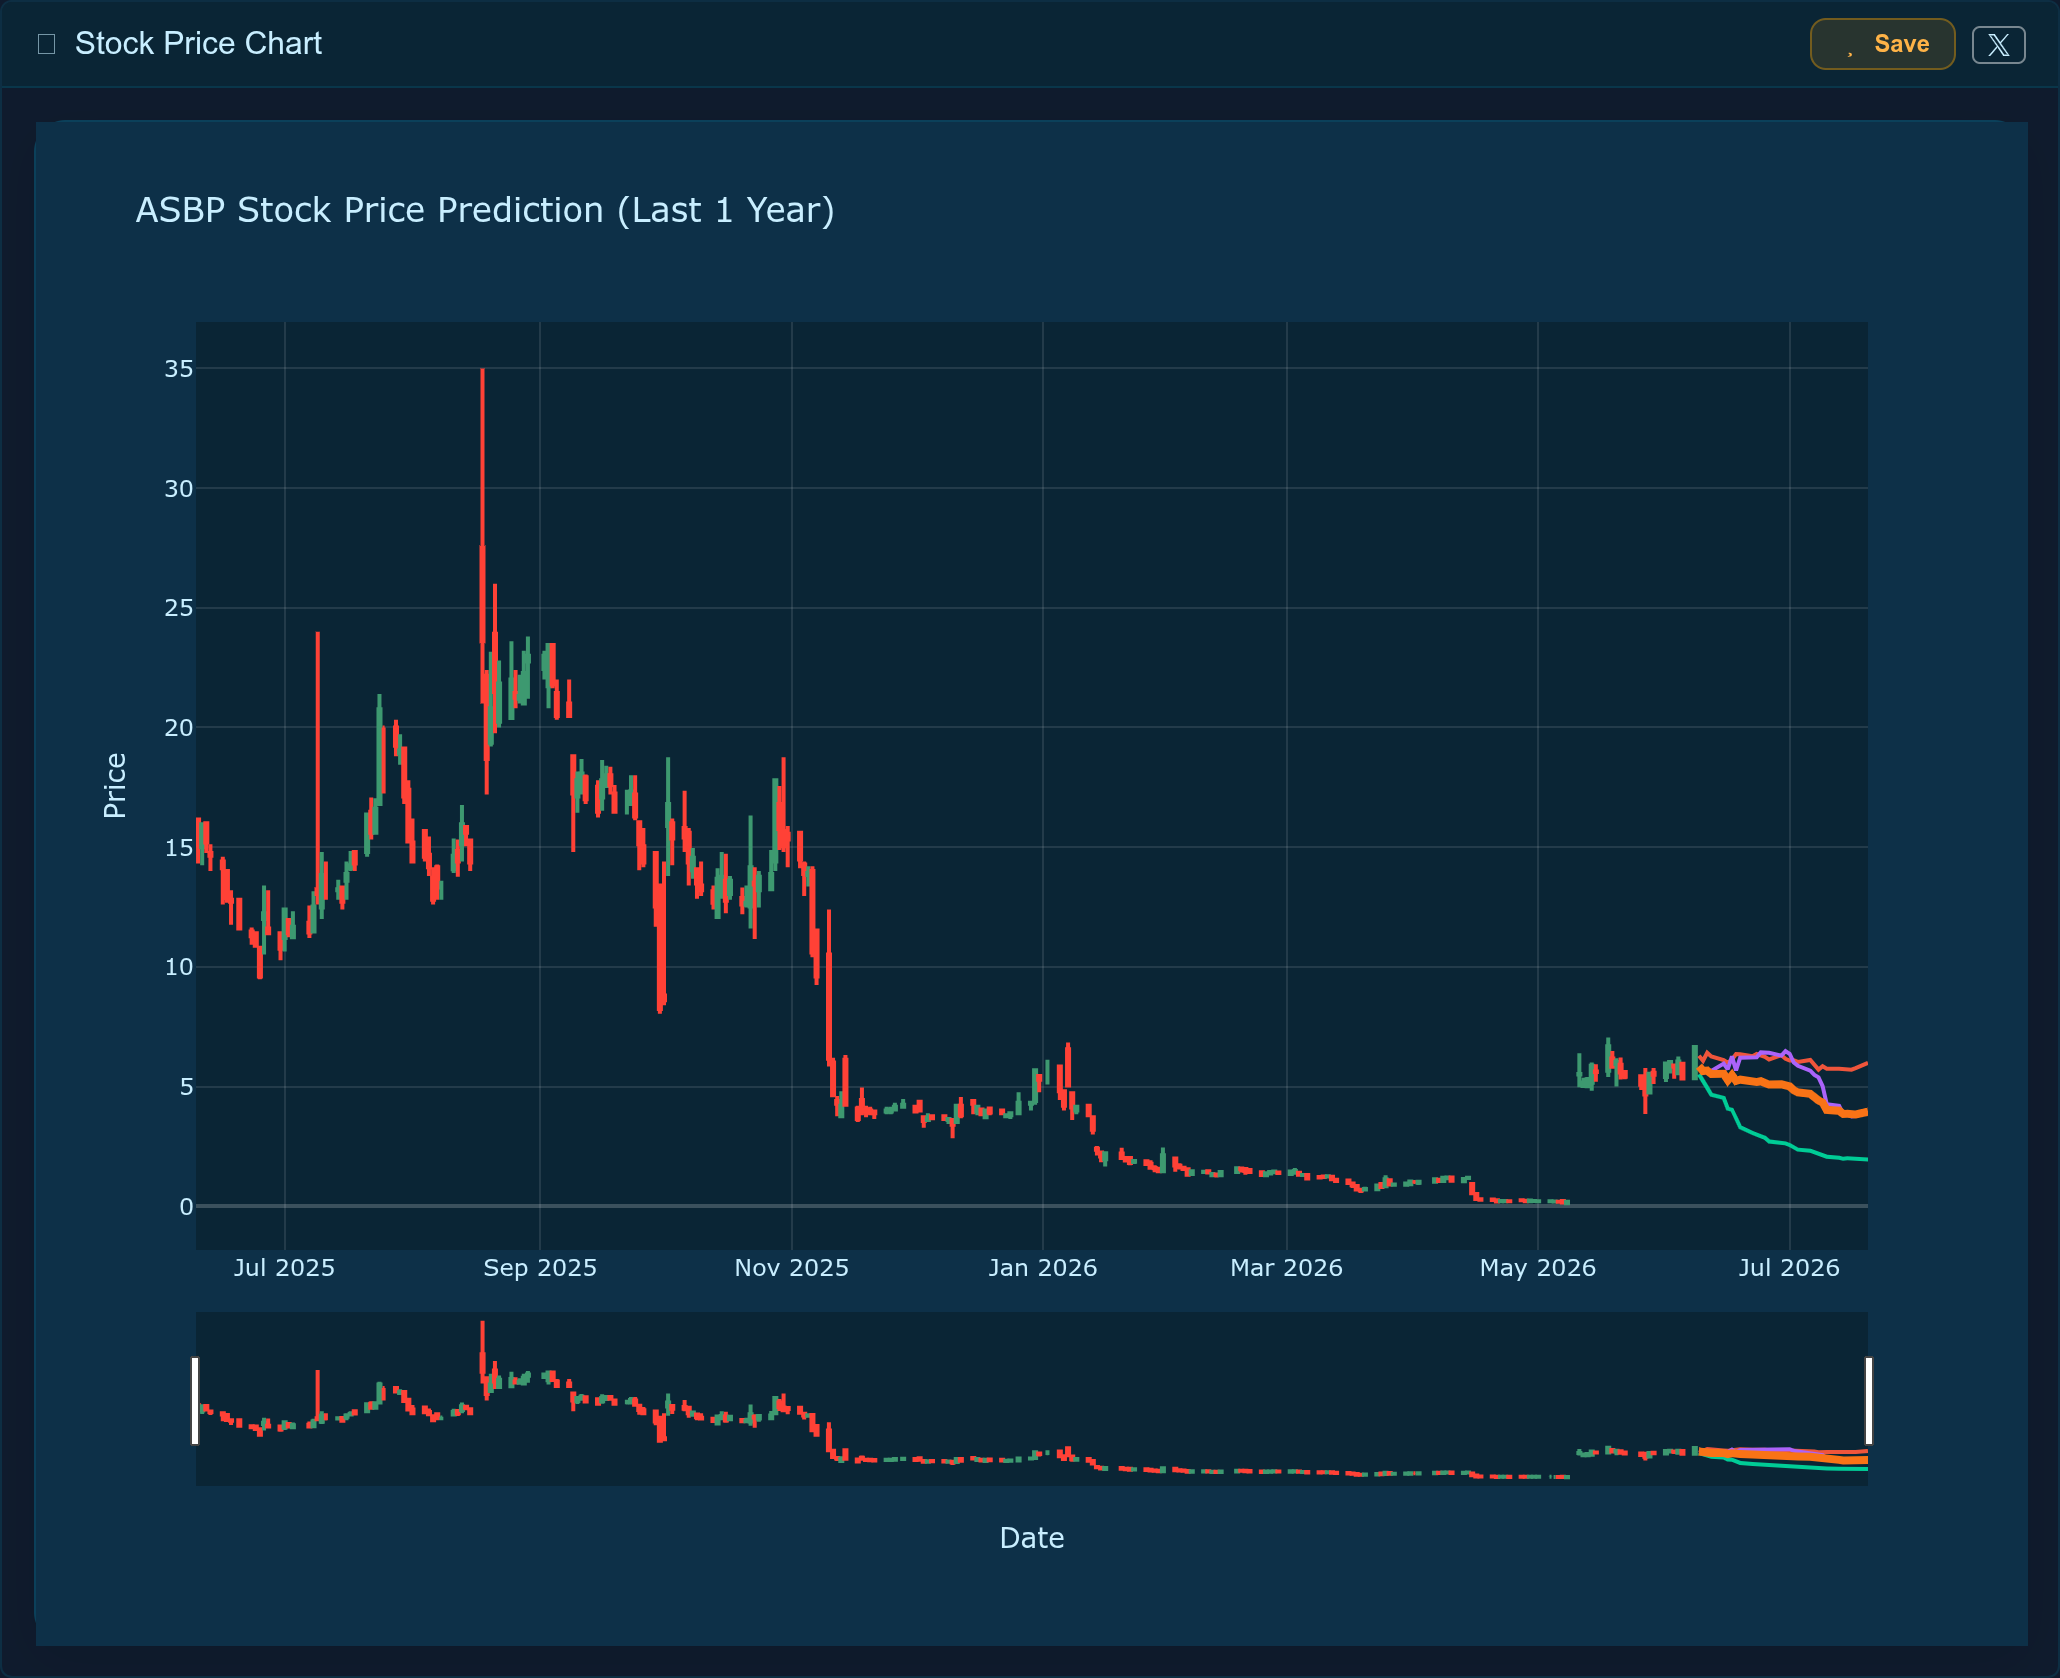2060x1678 pixels.
Task: Click the y-axis value 35
Action: (179, 369)
